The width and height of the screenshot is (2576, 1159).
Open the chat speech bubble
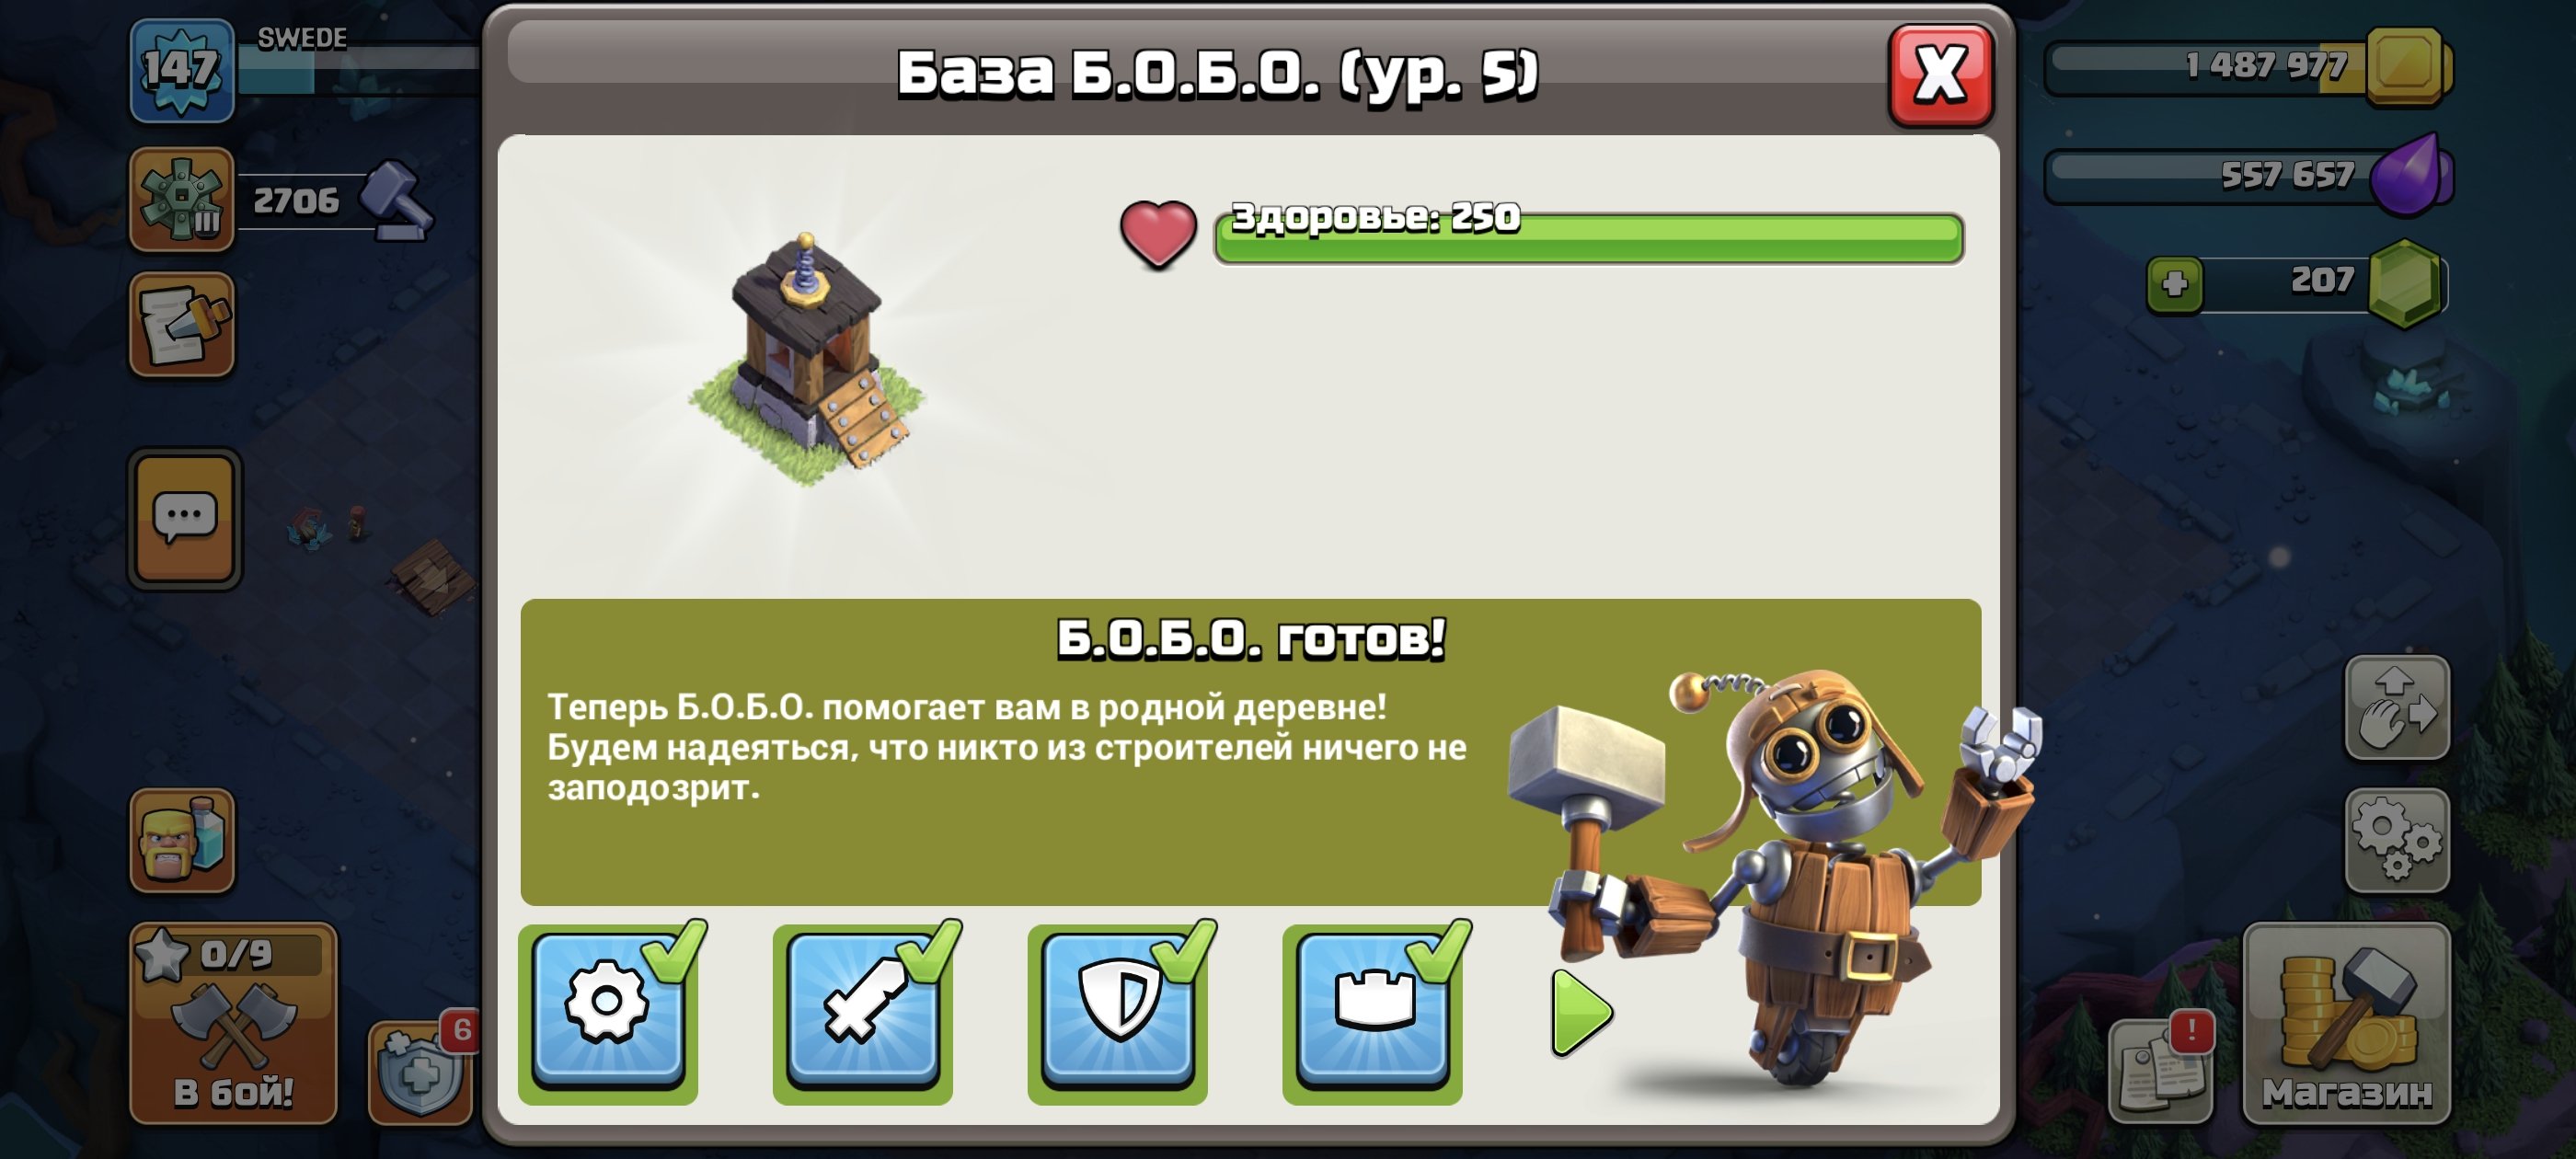(x=184, y=518)
